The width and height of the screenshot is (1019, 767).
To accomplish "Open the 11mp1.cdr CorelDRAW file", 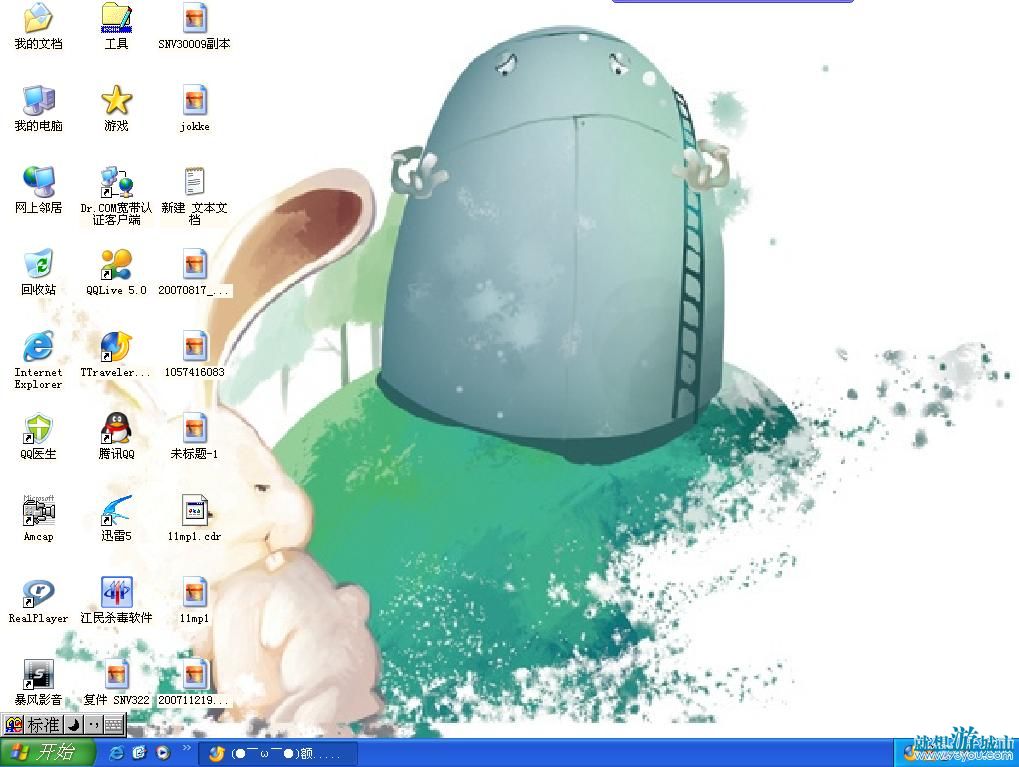I will tap(194, 517).
